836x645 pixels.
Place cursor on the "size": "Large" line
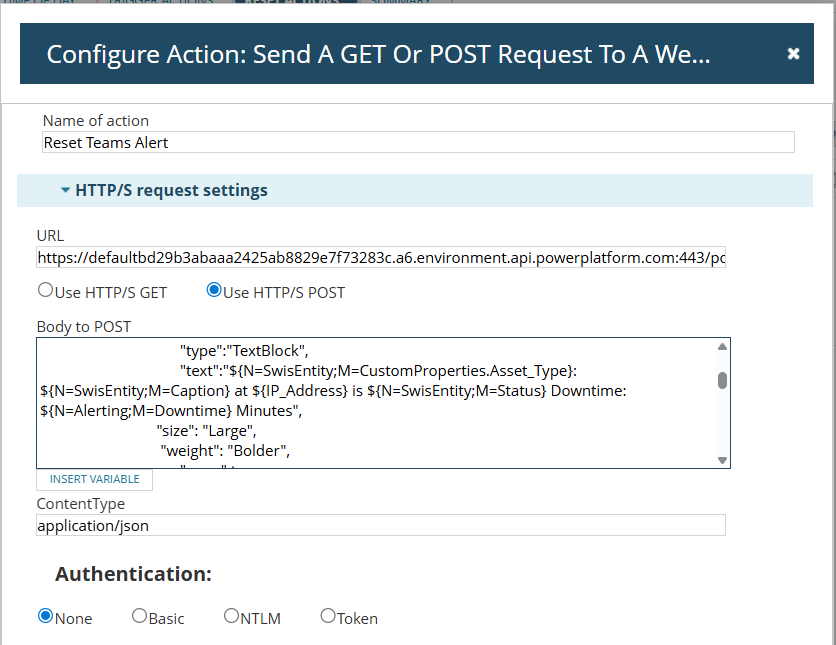[x=207, y=431]
